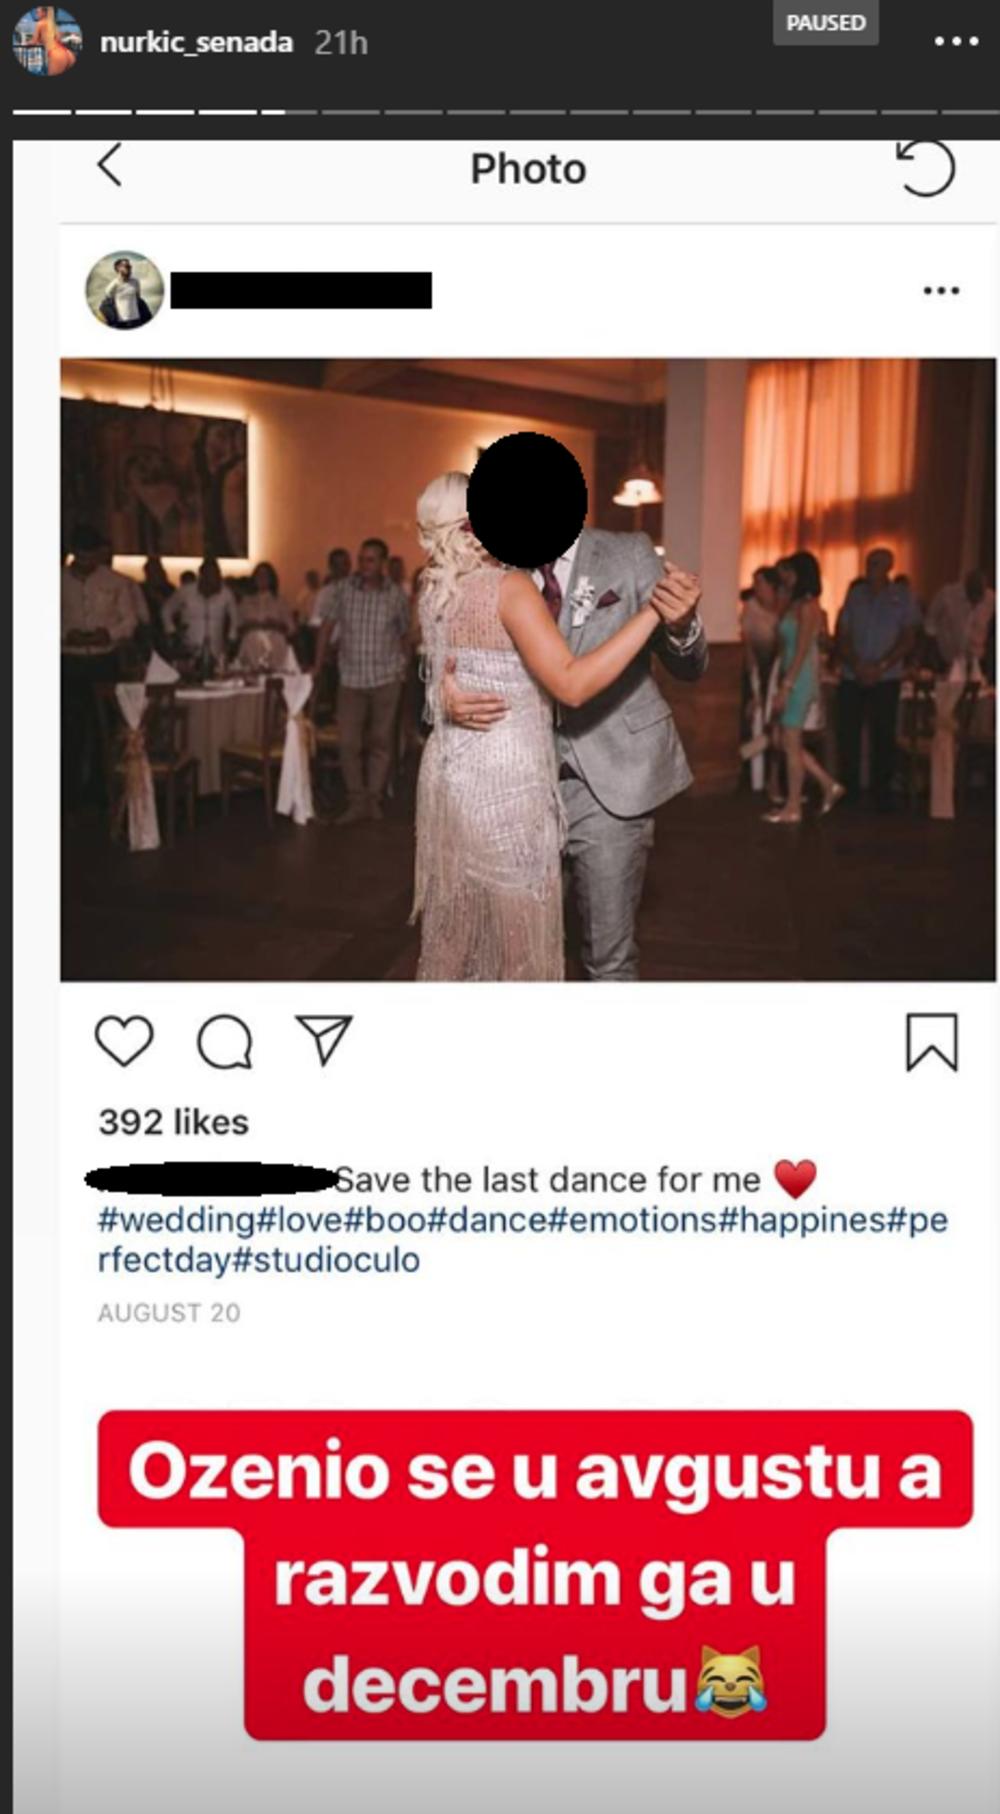Open the #studioculo hashtag

pyautogui.click(x=326, y=1260)
